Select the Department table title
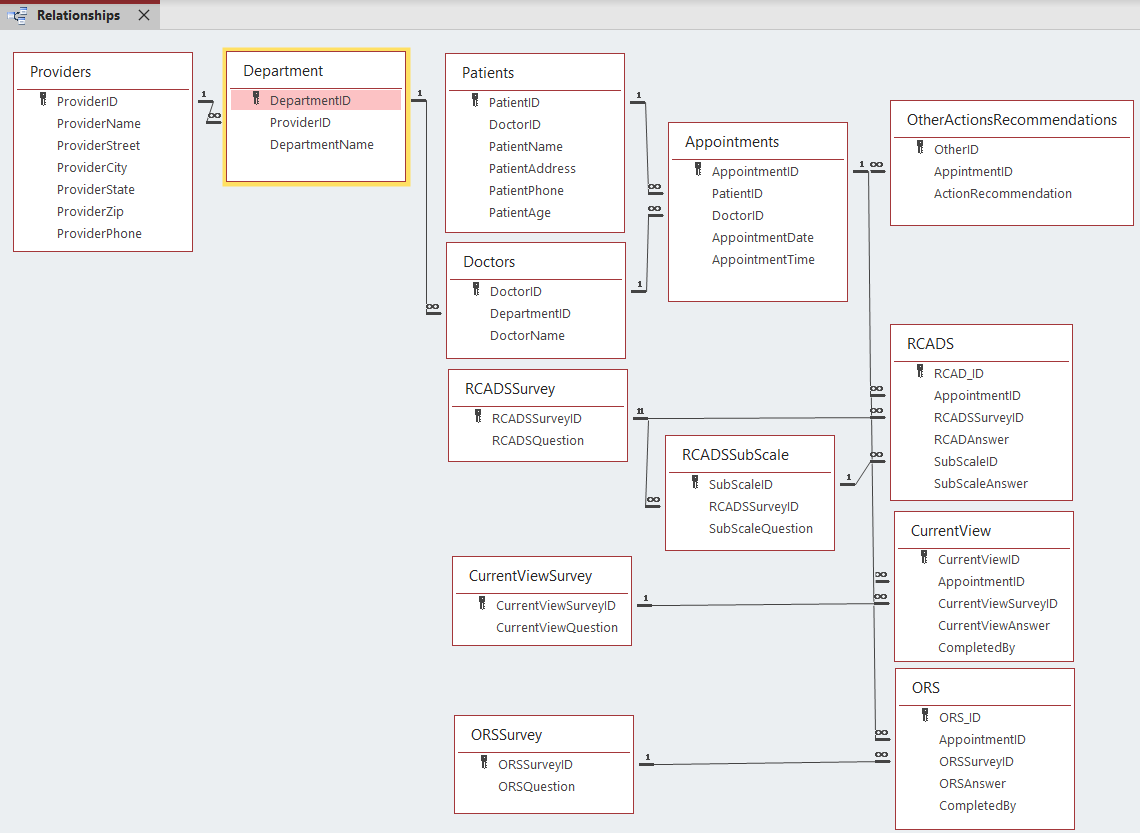This screenshot has width=1140, height=833. [x=283, y=71]
